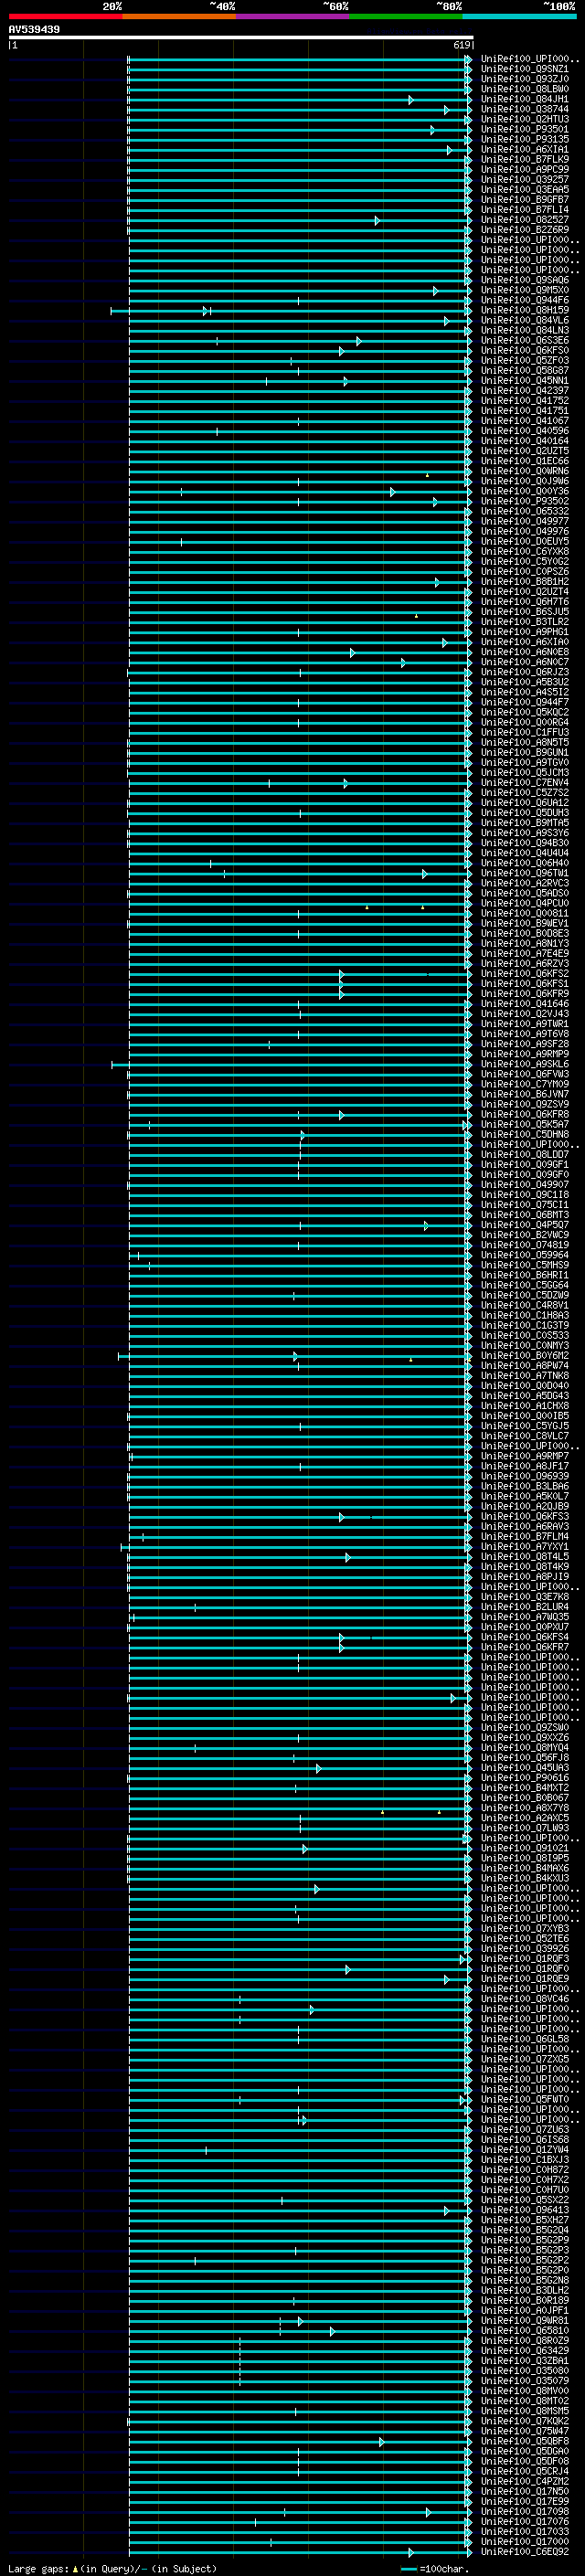This screenshot has width=585, height=2576.
Task: Open hit UniRef100_Q84JH1
Action: tap(525, 99)
